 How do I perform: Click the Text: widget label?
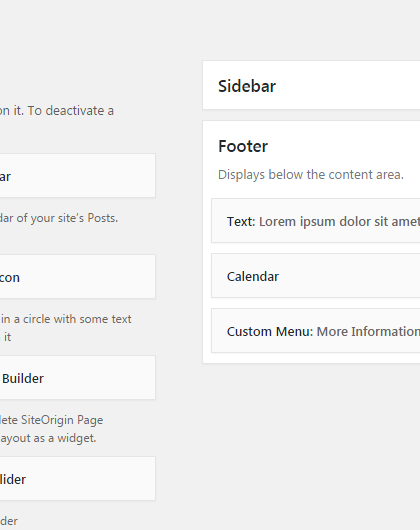coord(241,222)
